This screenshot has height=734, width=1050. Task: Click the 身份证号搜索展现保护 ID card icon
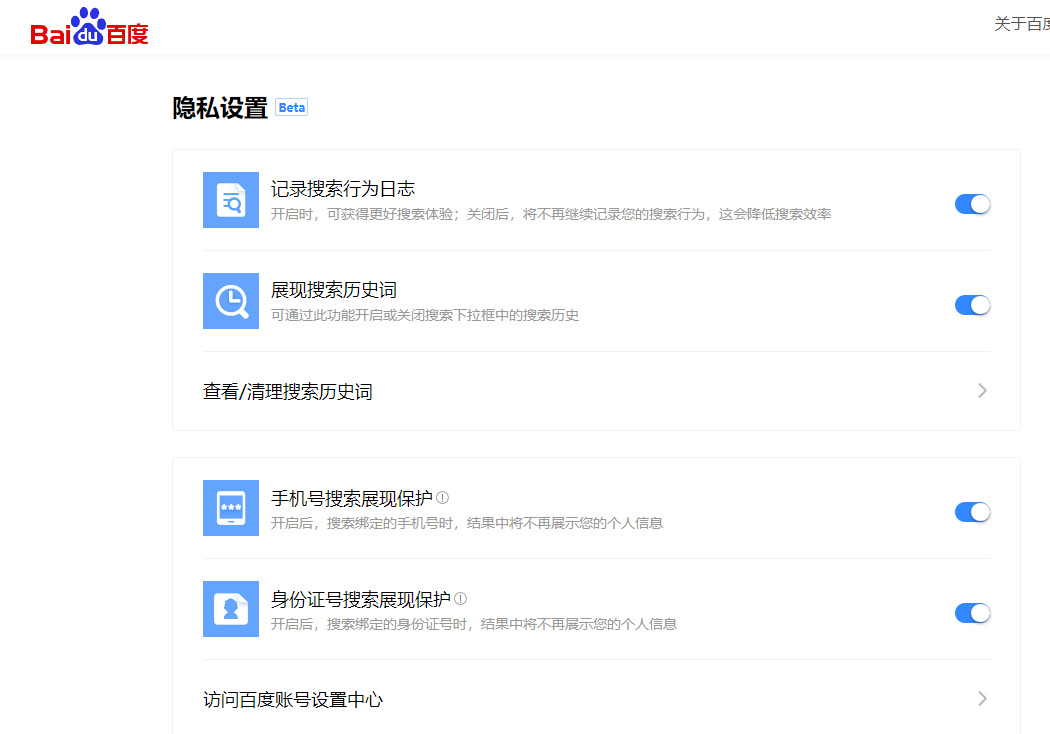click(231, 609)
